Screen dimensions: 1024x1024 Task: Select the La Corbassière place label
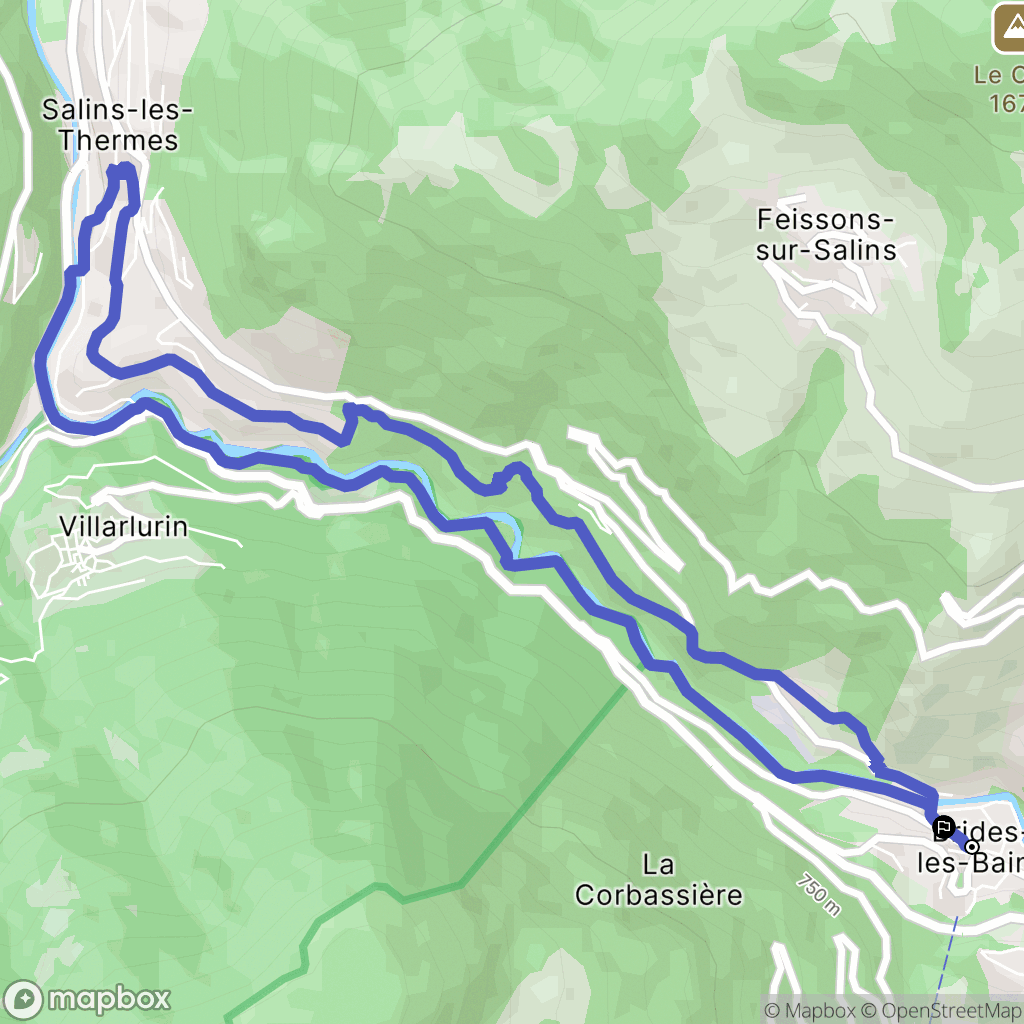point(658,880)
